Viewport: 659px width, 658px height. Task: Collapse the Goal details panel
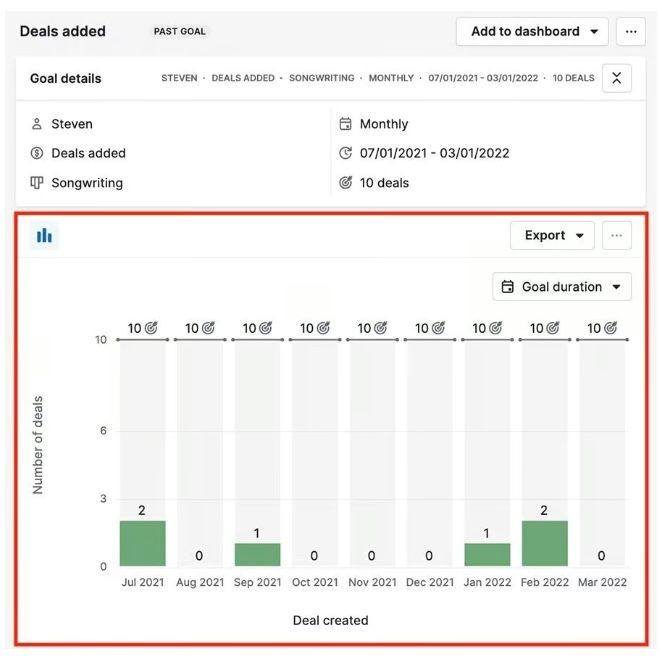[616, 78]
